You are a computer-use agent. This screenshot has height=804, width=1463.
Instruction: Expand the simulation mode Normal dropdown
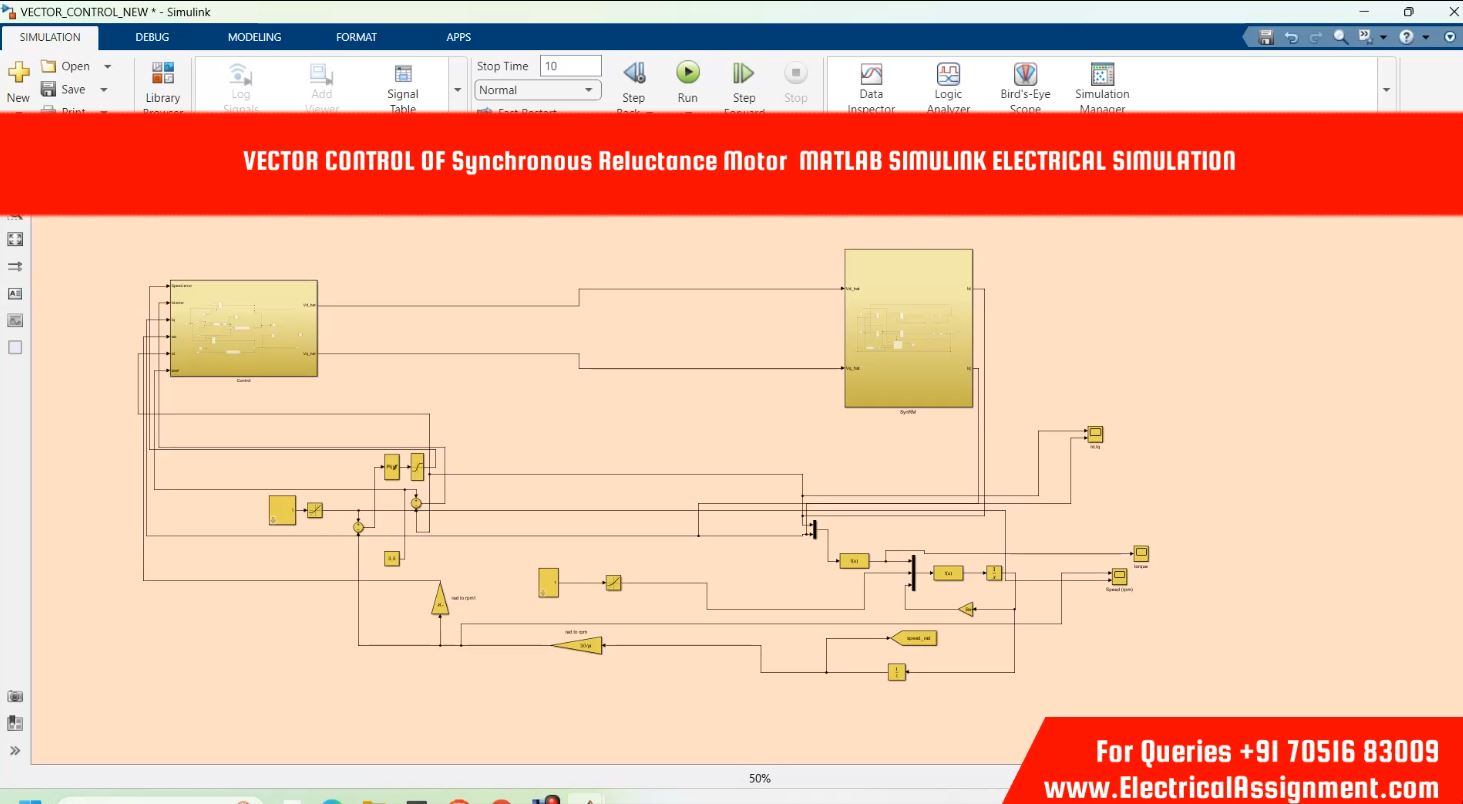click(x=588, y=90)
